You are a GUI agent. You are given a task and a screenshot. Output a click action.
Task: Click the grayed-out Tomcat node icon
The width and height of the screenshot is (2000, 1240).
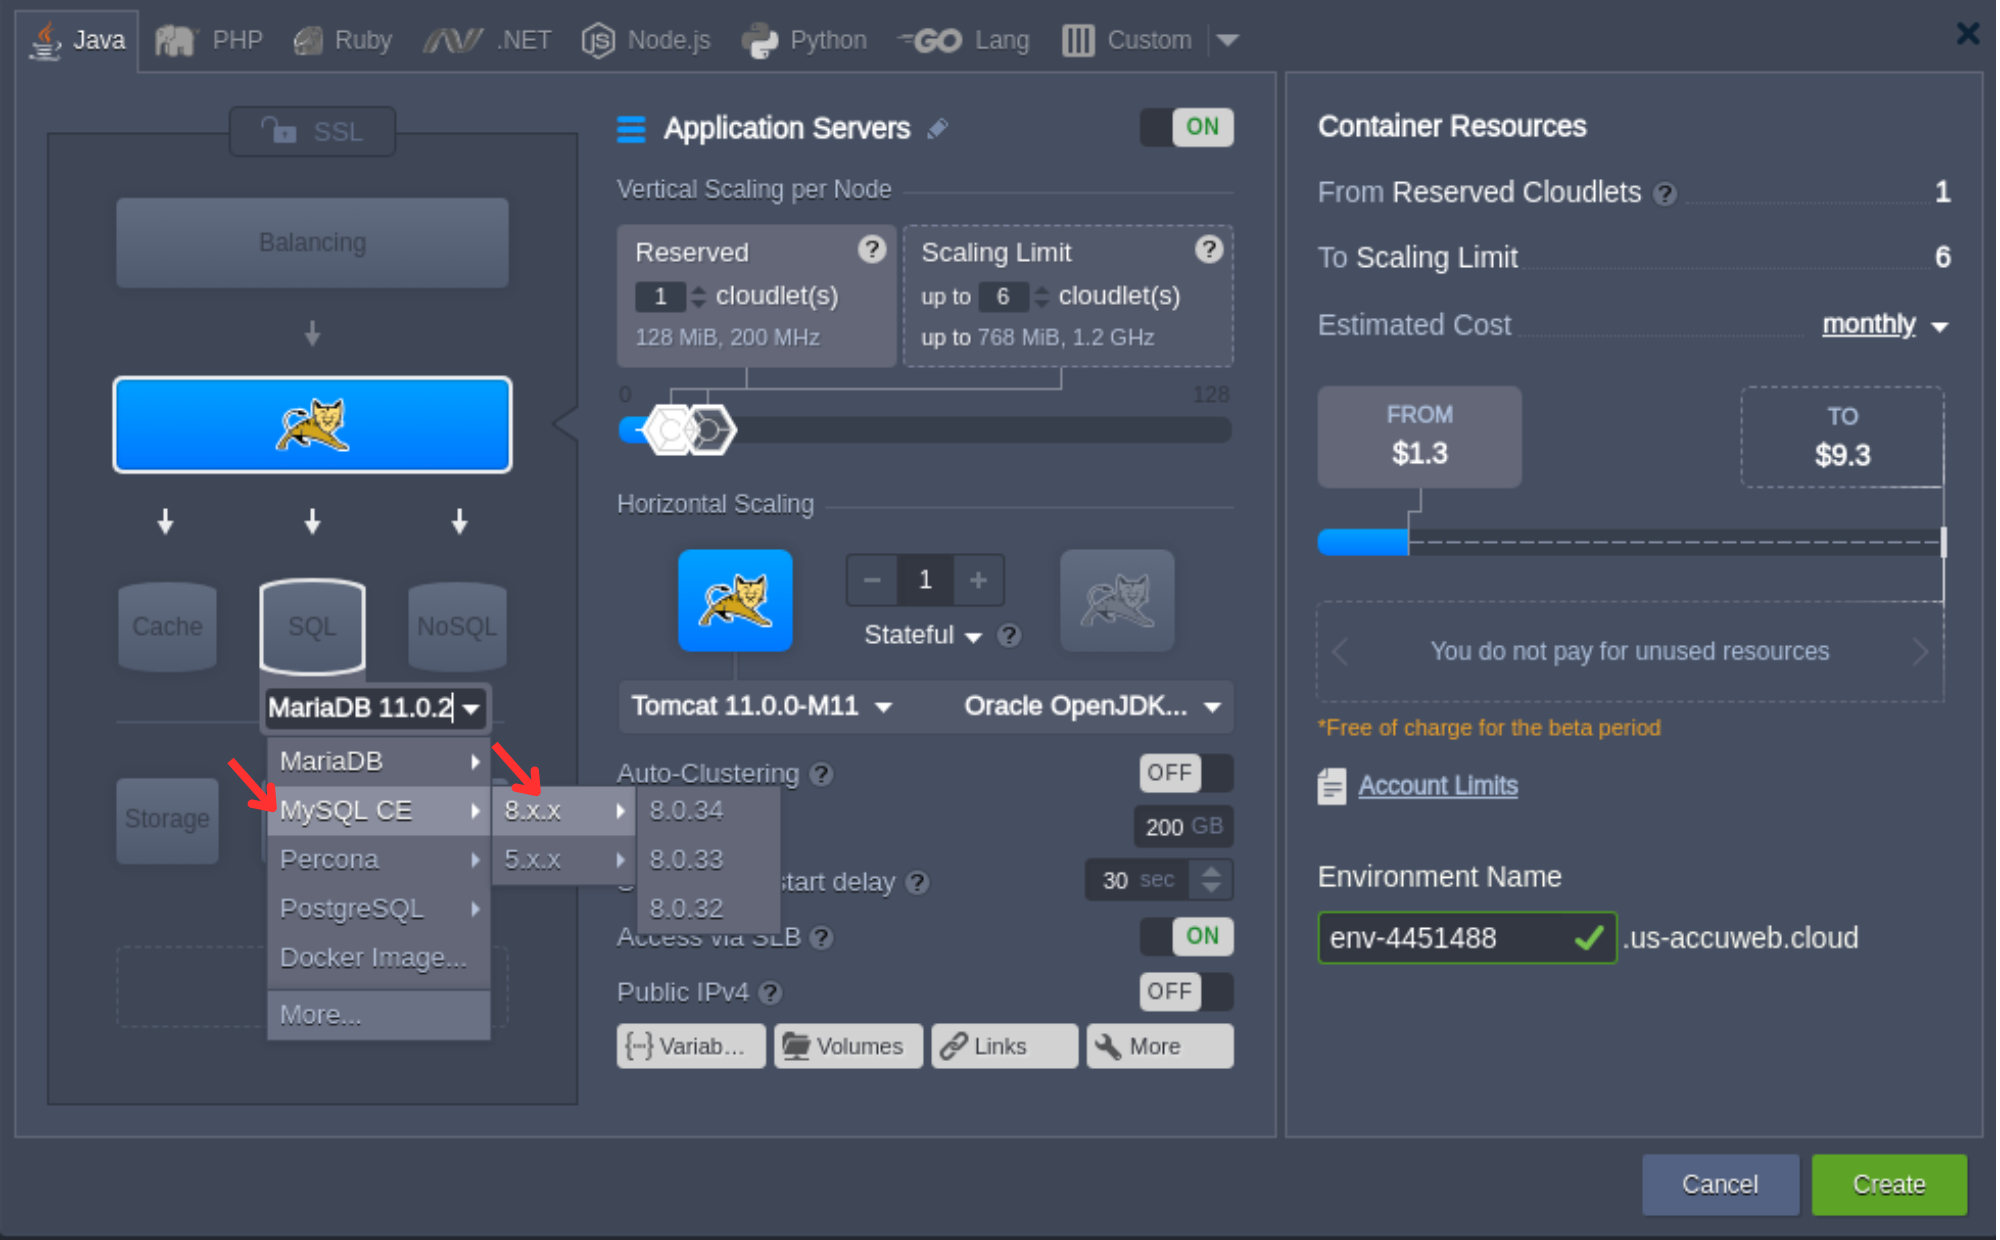coord(1116,601)
